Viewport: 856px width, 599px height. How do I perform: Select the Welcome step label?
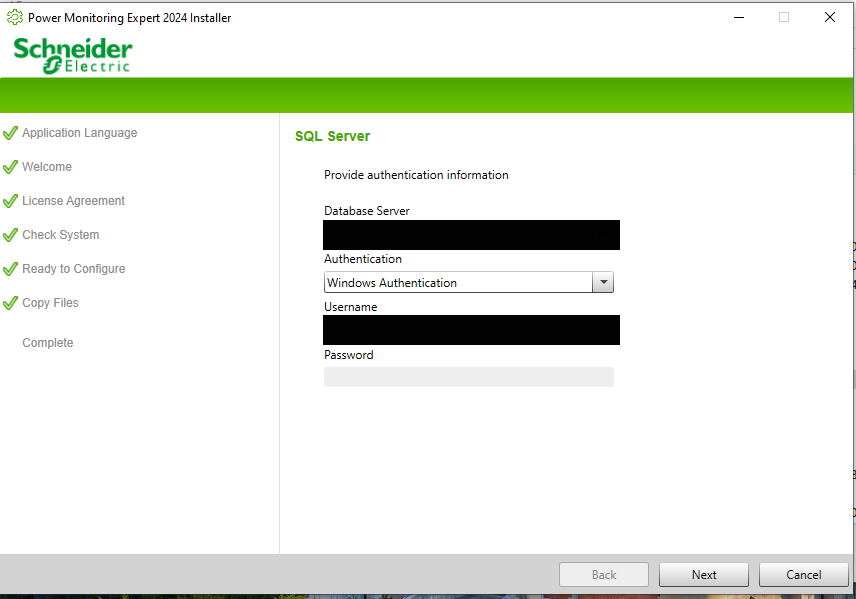pos(47,167)
